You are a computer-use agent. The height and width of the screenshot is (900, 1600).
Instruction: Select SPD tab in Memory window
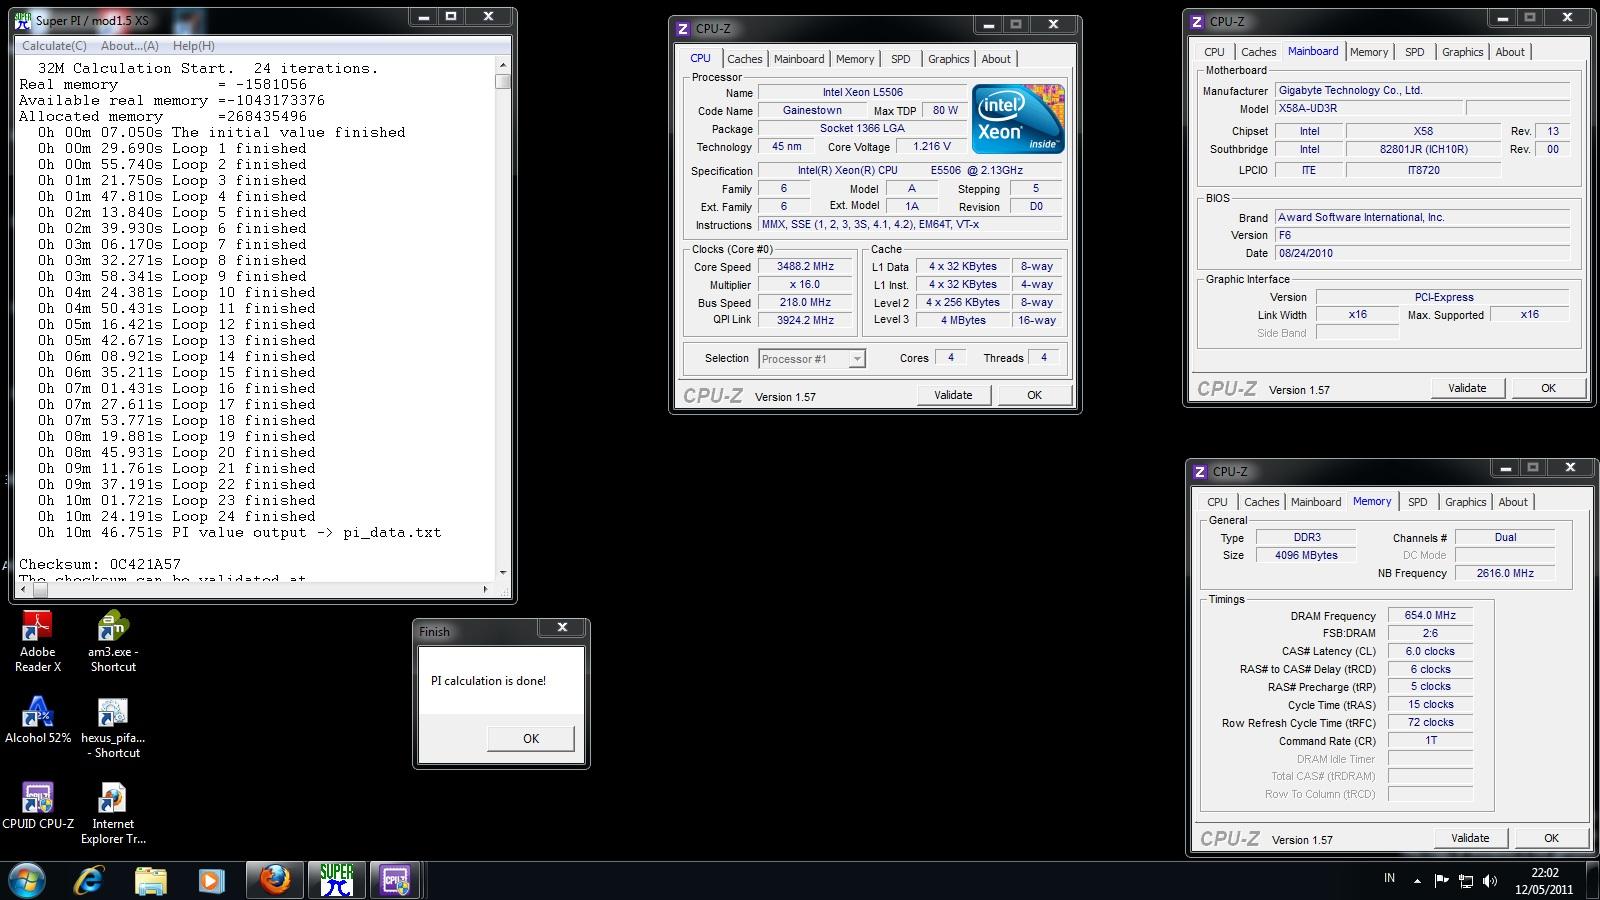[1418, 502]
